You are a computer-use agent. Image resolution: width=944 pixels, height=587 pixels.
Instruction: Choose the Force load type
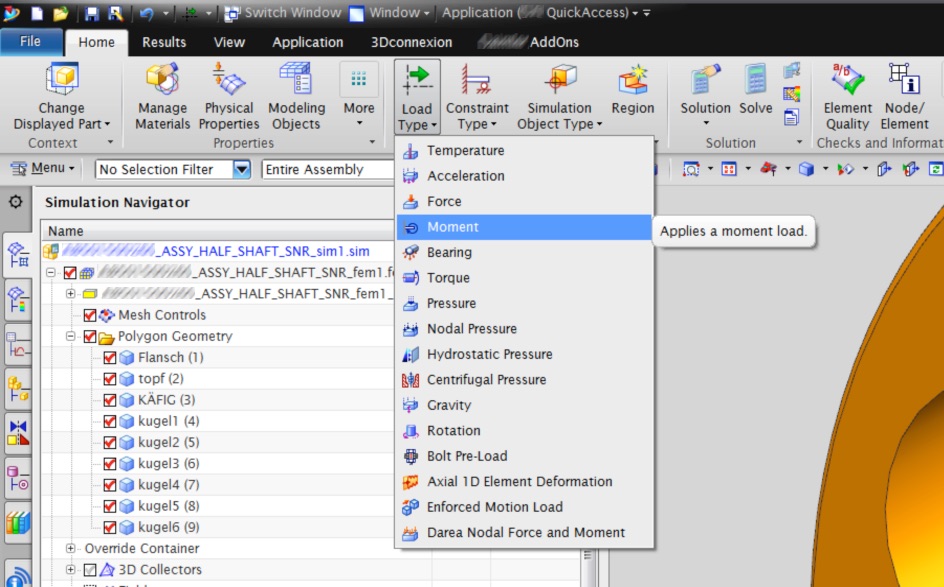tap(524, 202)
